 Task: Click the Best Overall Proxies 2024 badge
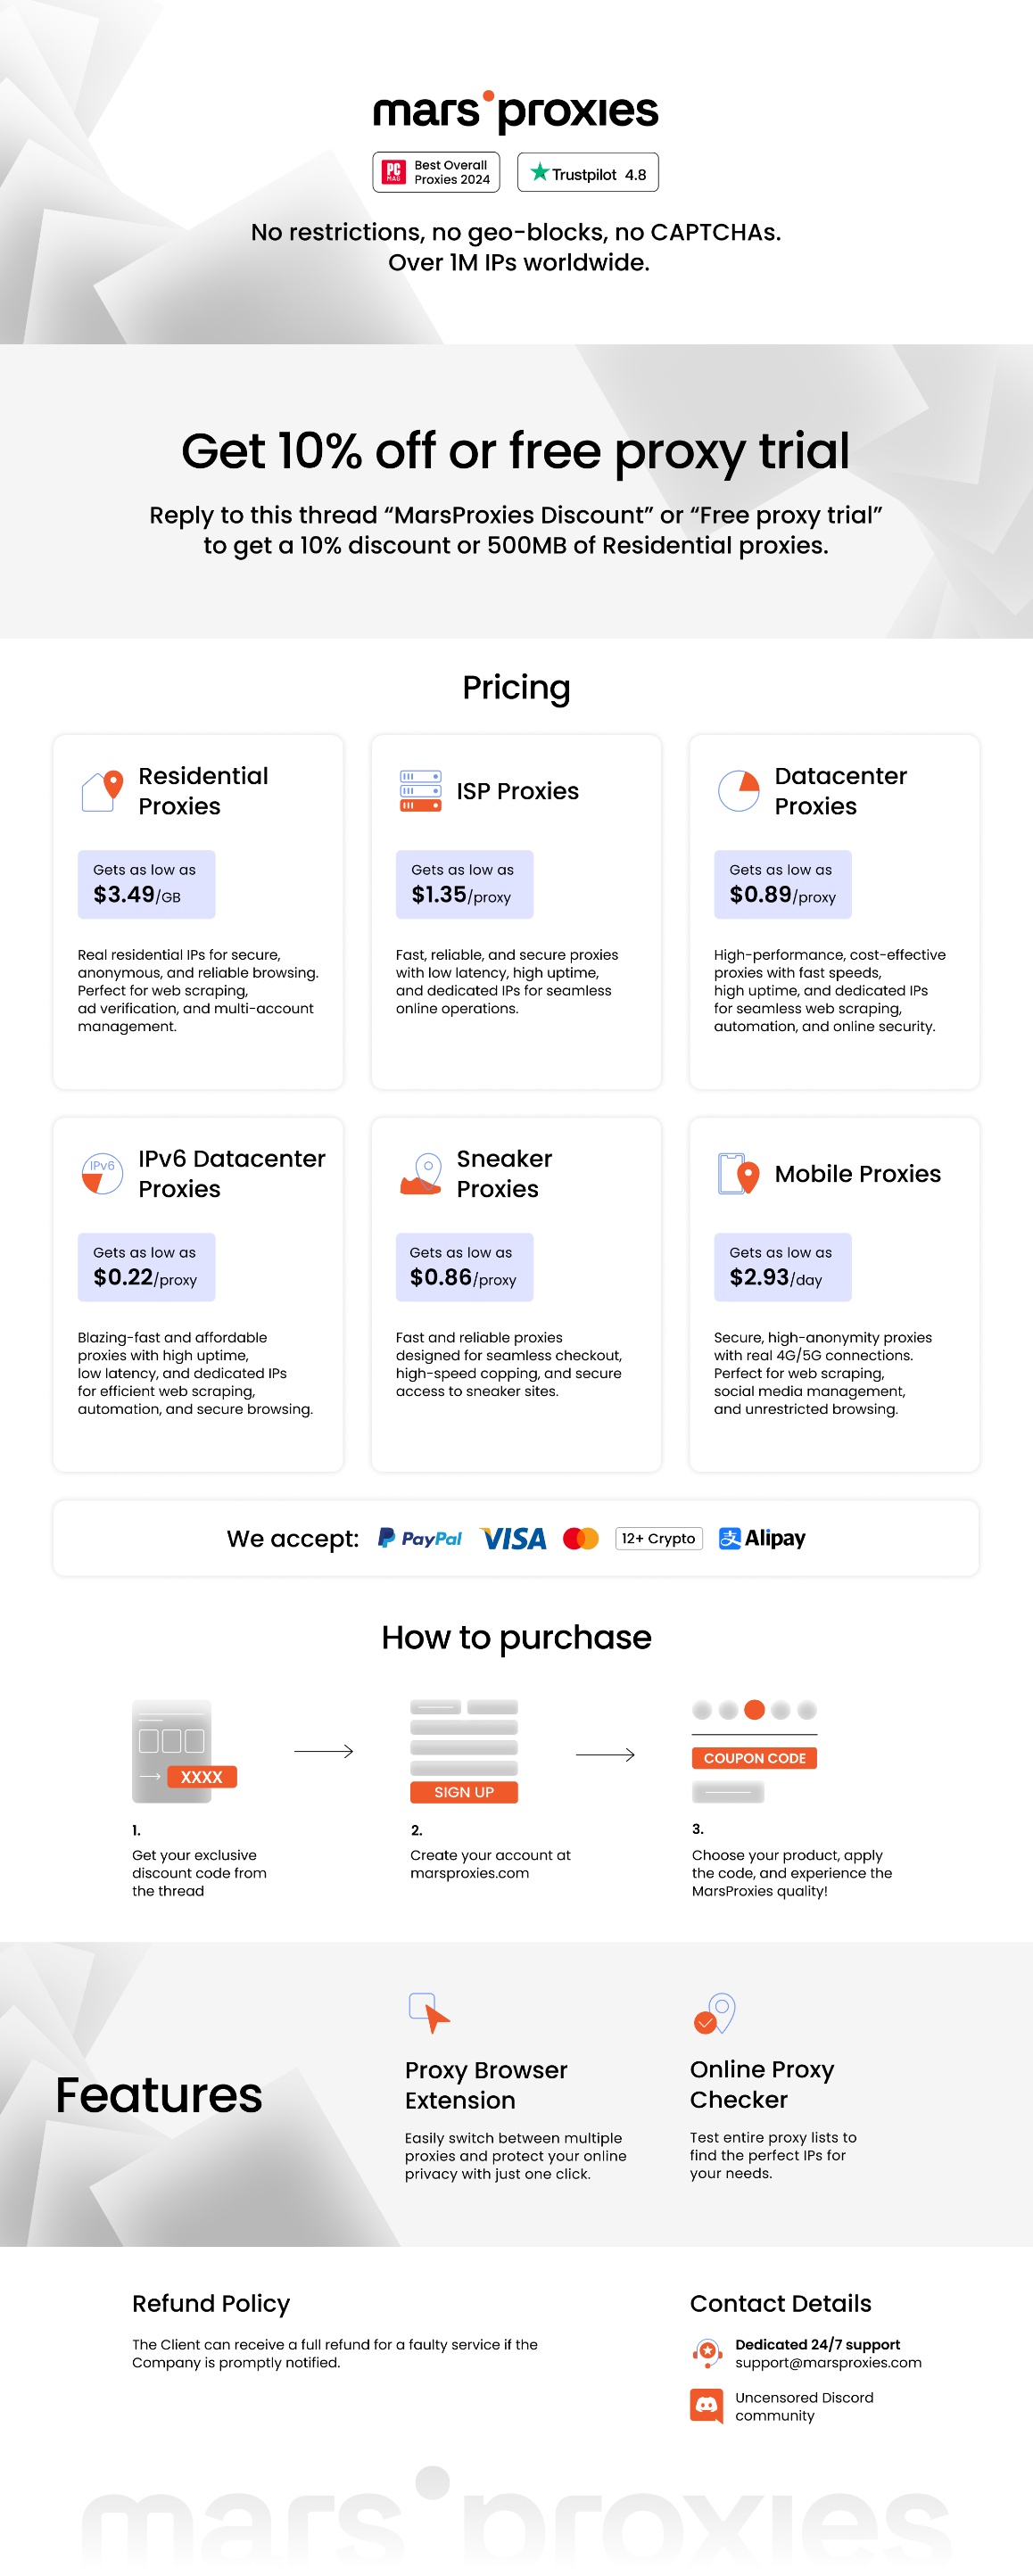[x=436, y=172]
